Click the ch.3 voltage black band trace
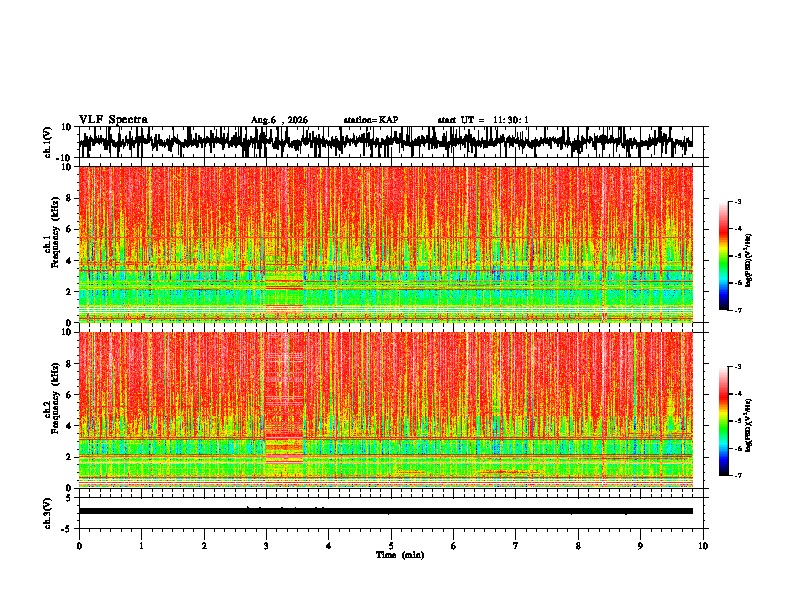This screenshot has width=792, height=612. click(x=385, y=511)
